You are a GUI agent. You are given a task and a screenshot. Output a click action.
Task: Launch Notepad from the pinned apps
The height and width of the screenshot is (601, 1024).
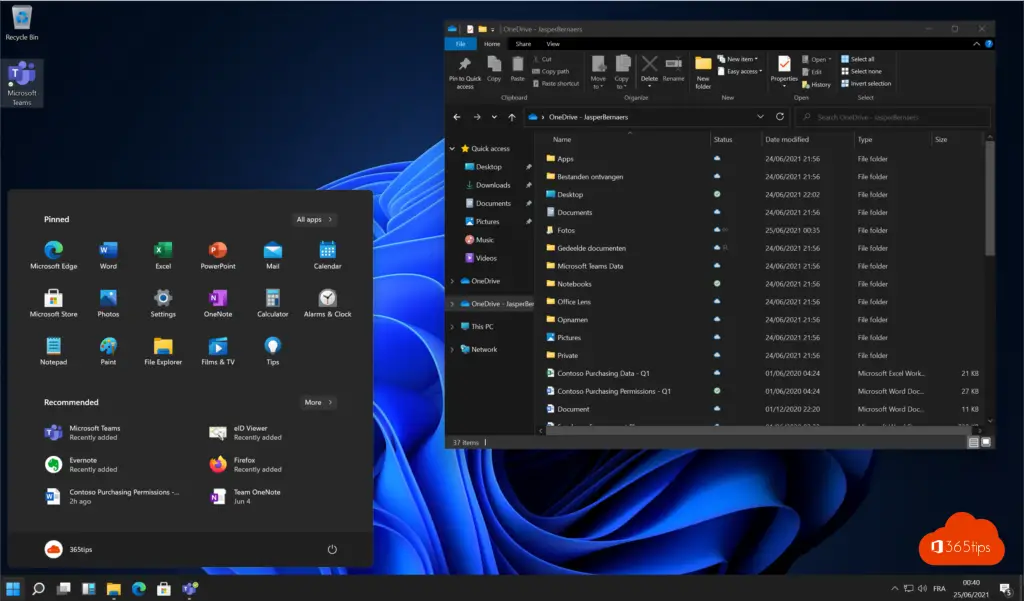tap(54, 351)
